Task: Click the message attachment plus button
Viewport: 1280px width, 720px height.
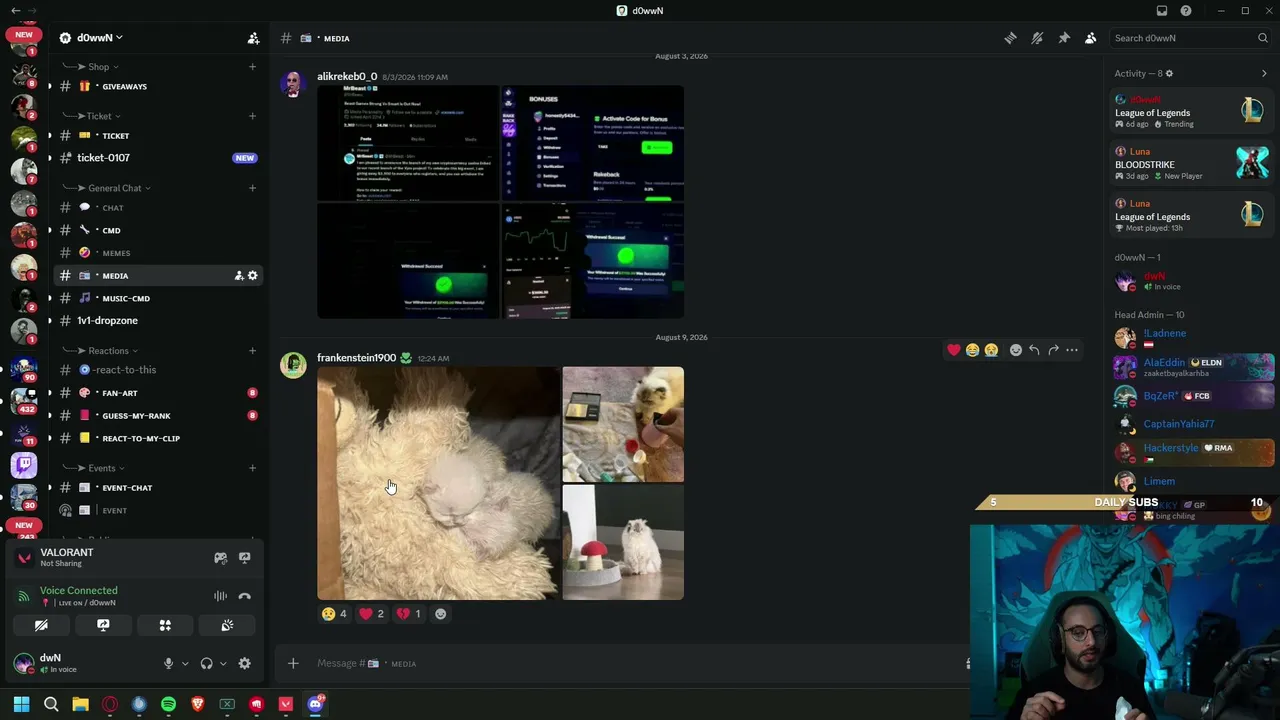Action: (x=293, y=664)
